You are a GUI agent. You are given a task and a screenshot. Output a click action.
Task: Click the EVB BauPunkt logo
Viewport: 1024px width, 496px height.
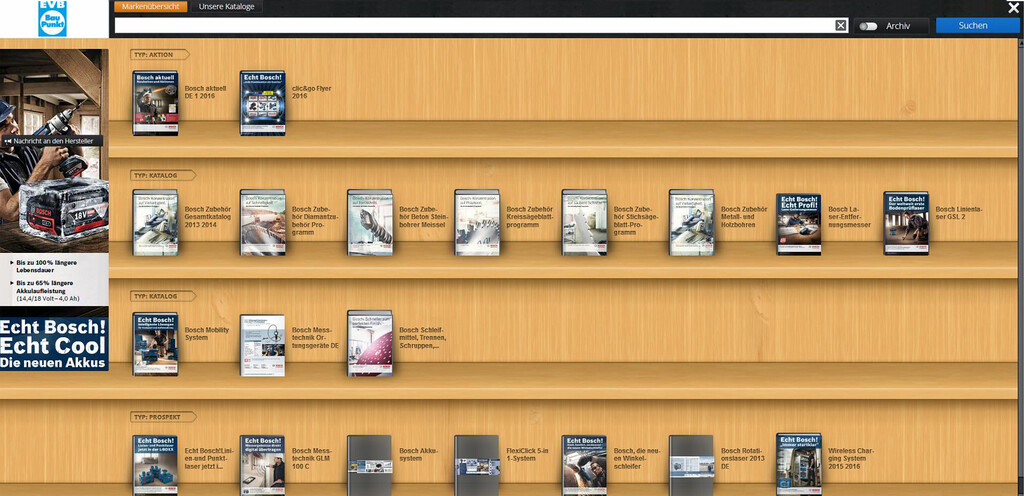52,18
